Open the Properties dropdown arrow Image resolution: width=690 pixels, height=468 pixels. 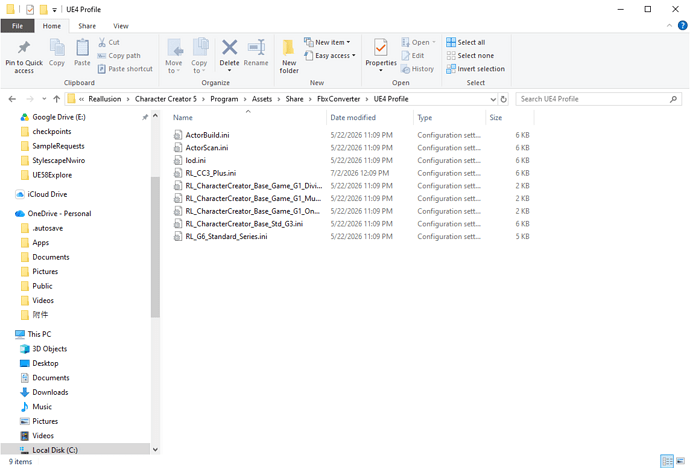click(381, 70)
